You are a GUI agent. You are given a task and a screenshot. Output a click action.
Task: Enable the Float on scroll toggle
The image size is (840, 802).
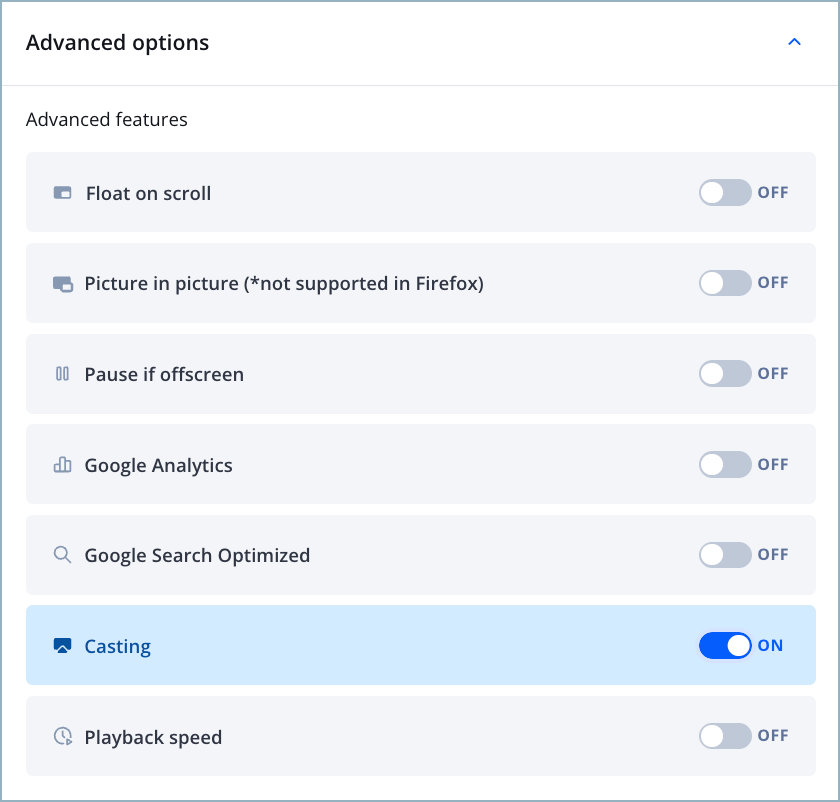tap(725, 193)
